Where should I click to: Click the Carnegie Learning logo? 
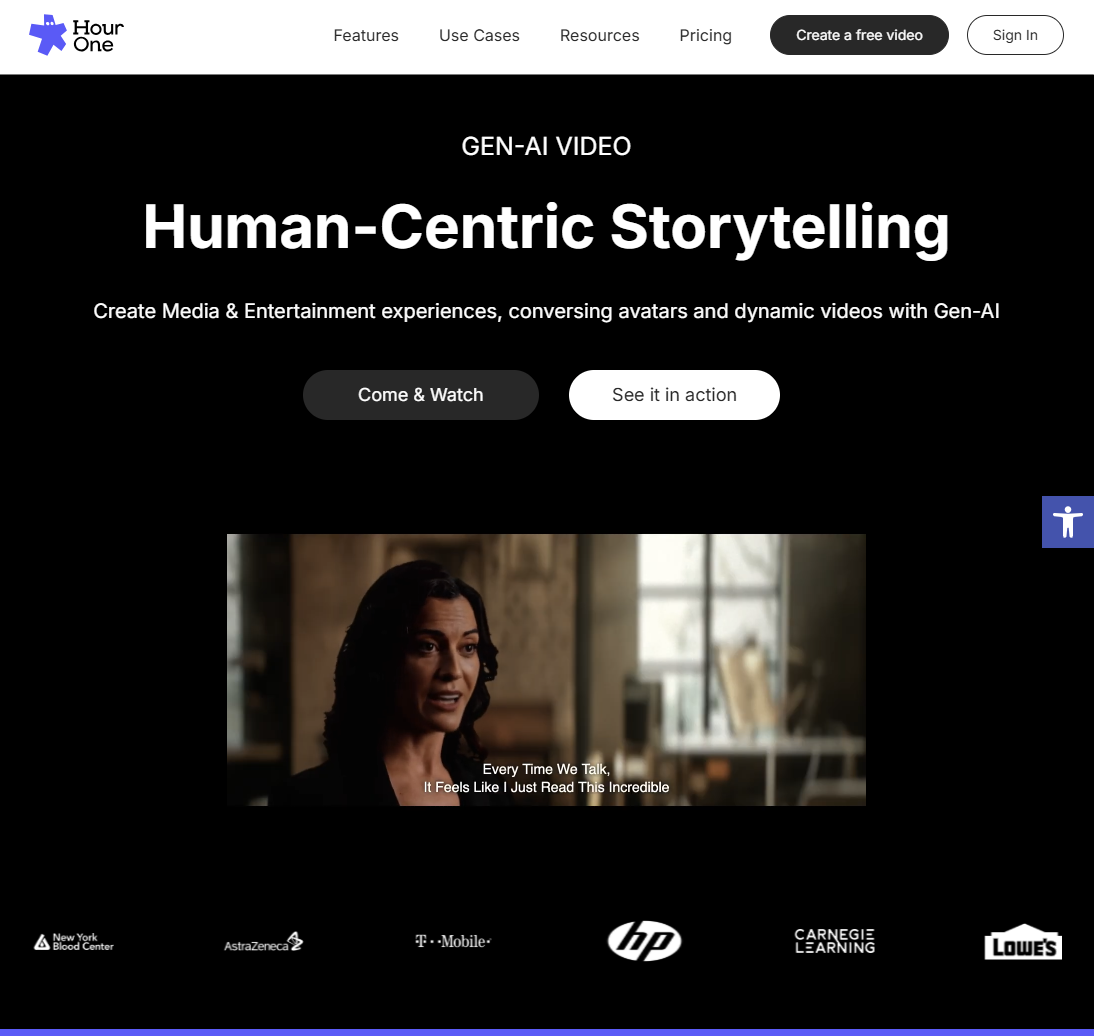834,940
